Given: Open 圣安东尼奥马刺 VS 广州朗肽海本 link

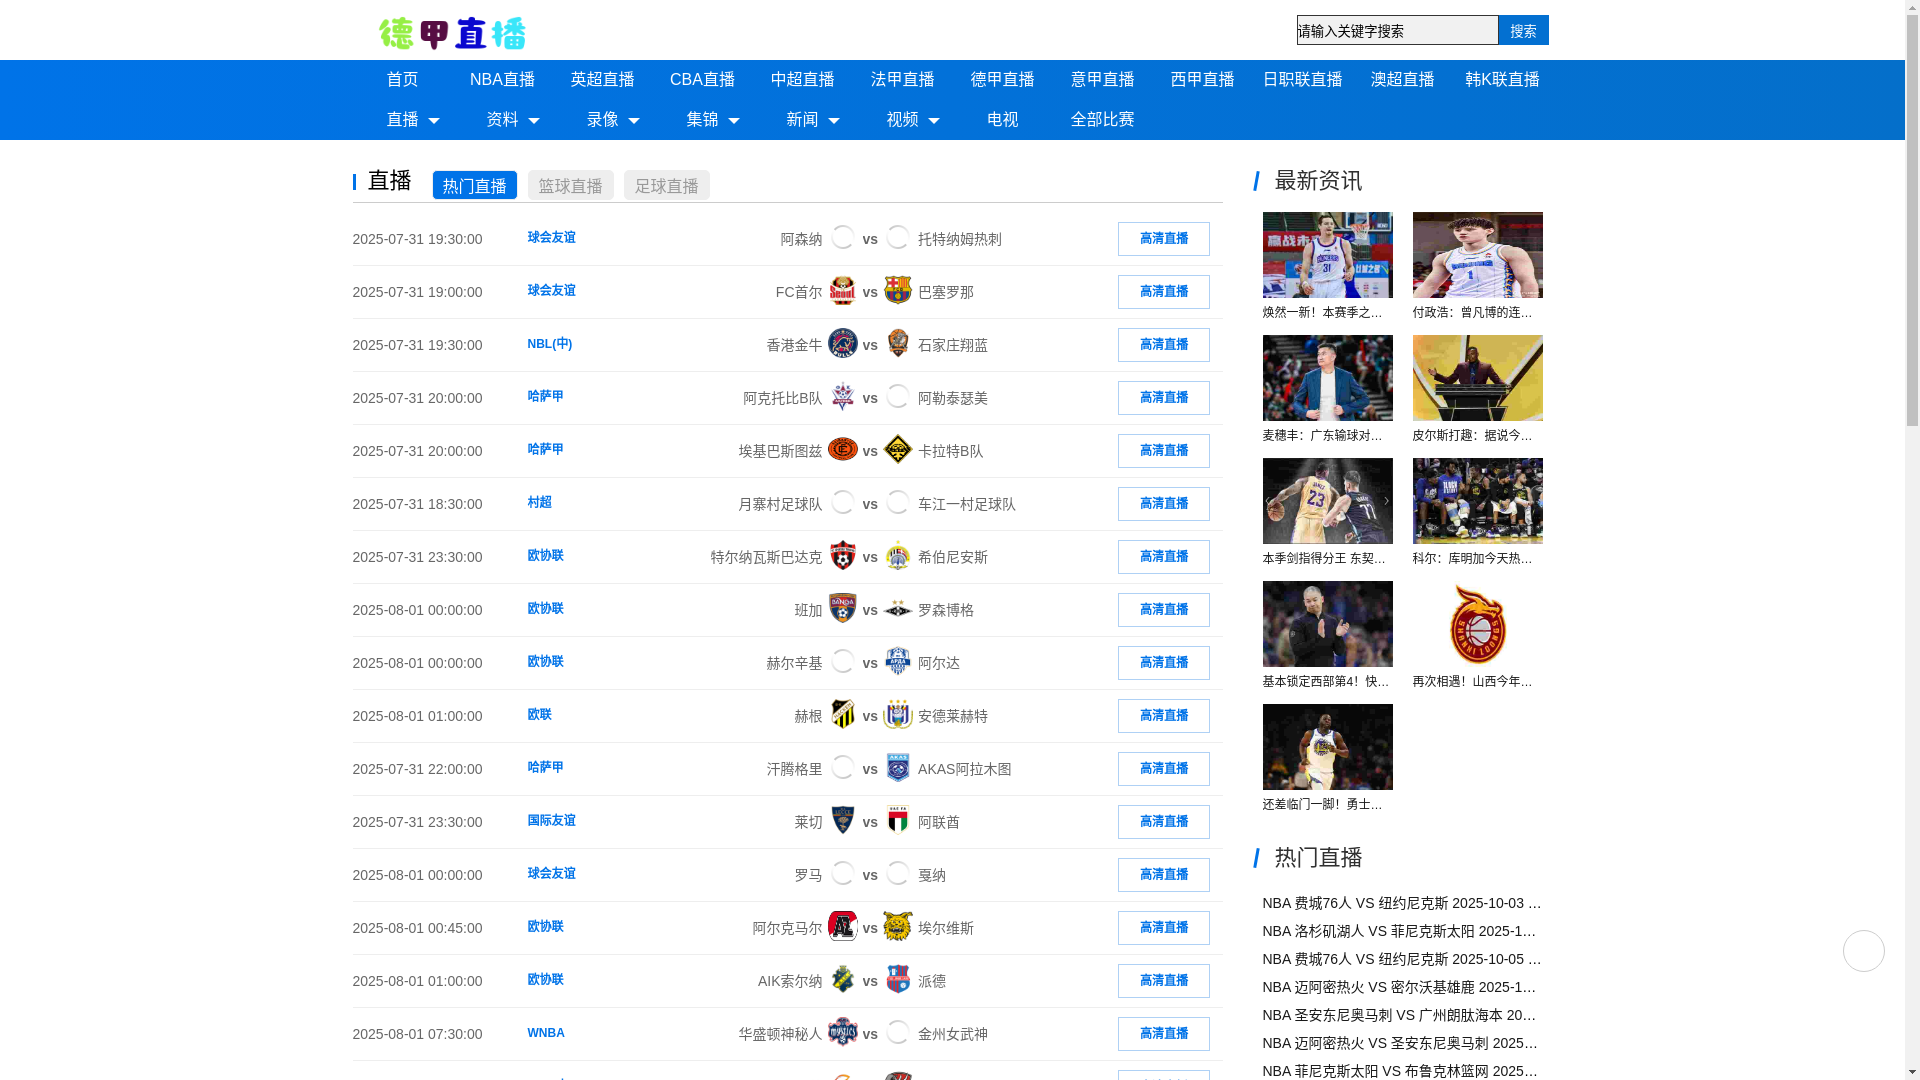Looking at the screenshot, I should click(1400, 1015).
